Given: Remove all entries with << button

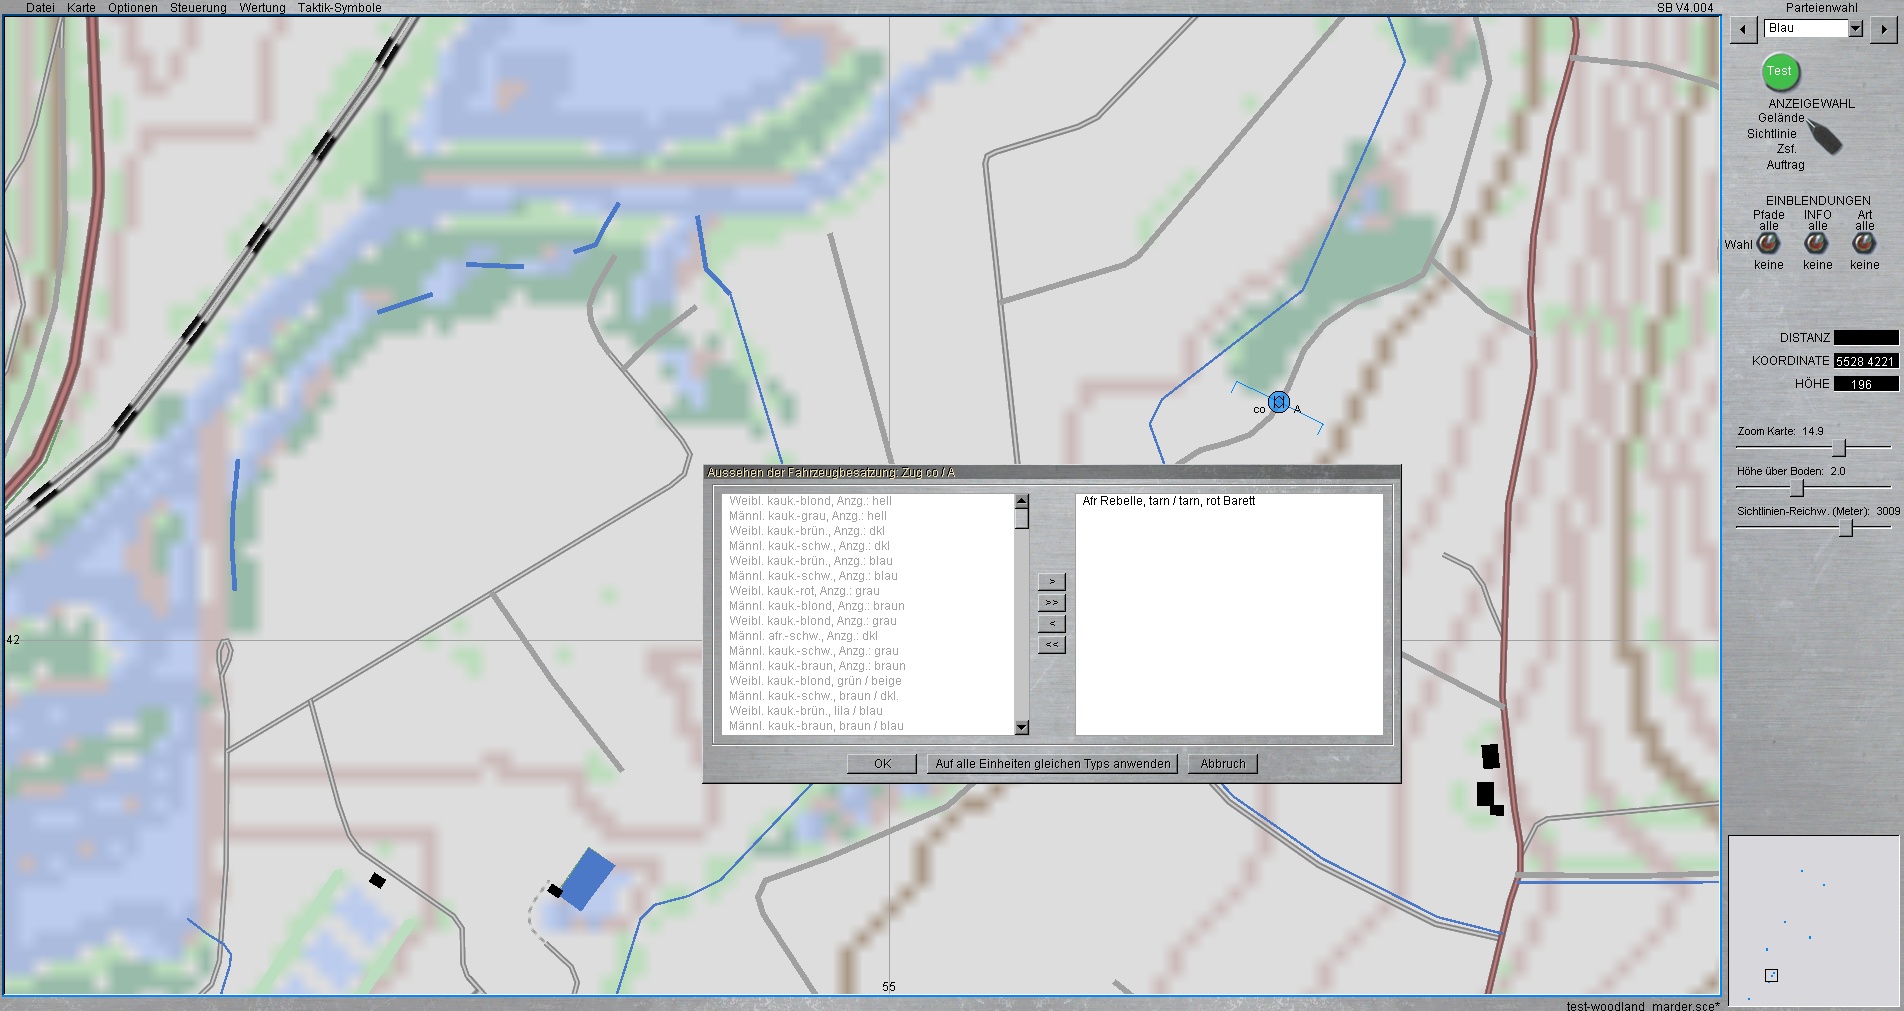Looking at the screenshot, I should [x=1051, y=645].
